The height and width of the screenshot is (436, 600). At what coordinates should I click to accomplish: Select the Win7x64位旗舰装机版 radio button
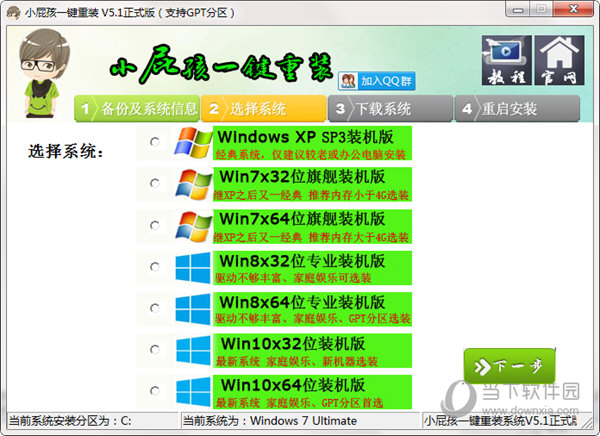(155, 225)
